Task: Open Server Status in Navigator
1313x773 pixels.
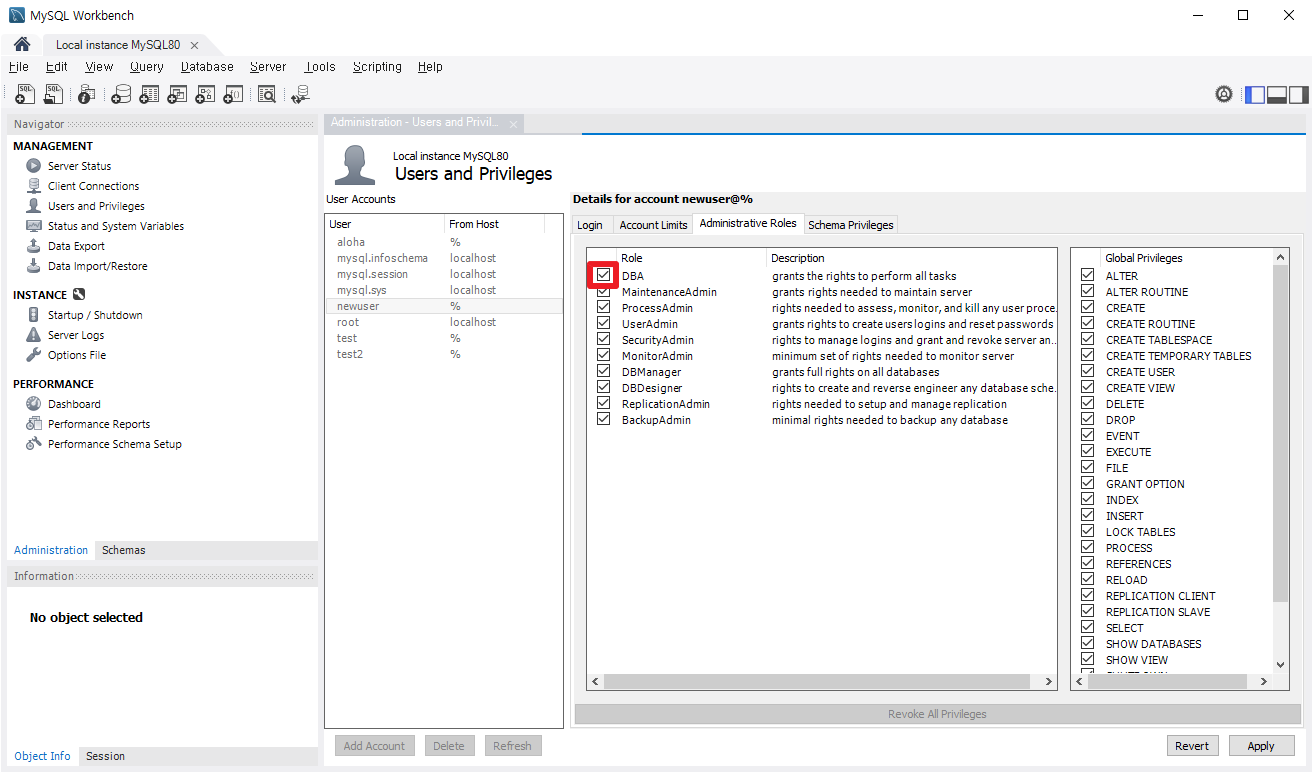Action: pos(79,166)
